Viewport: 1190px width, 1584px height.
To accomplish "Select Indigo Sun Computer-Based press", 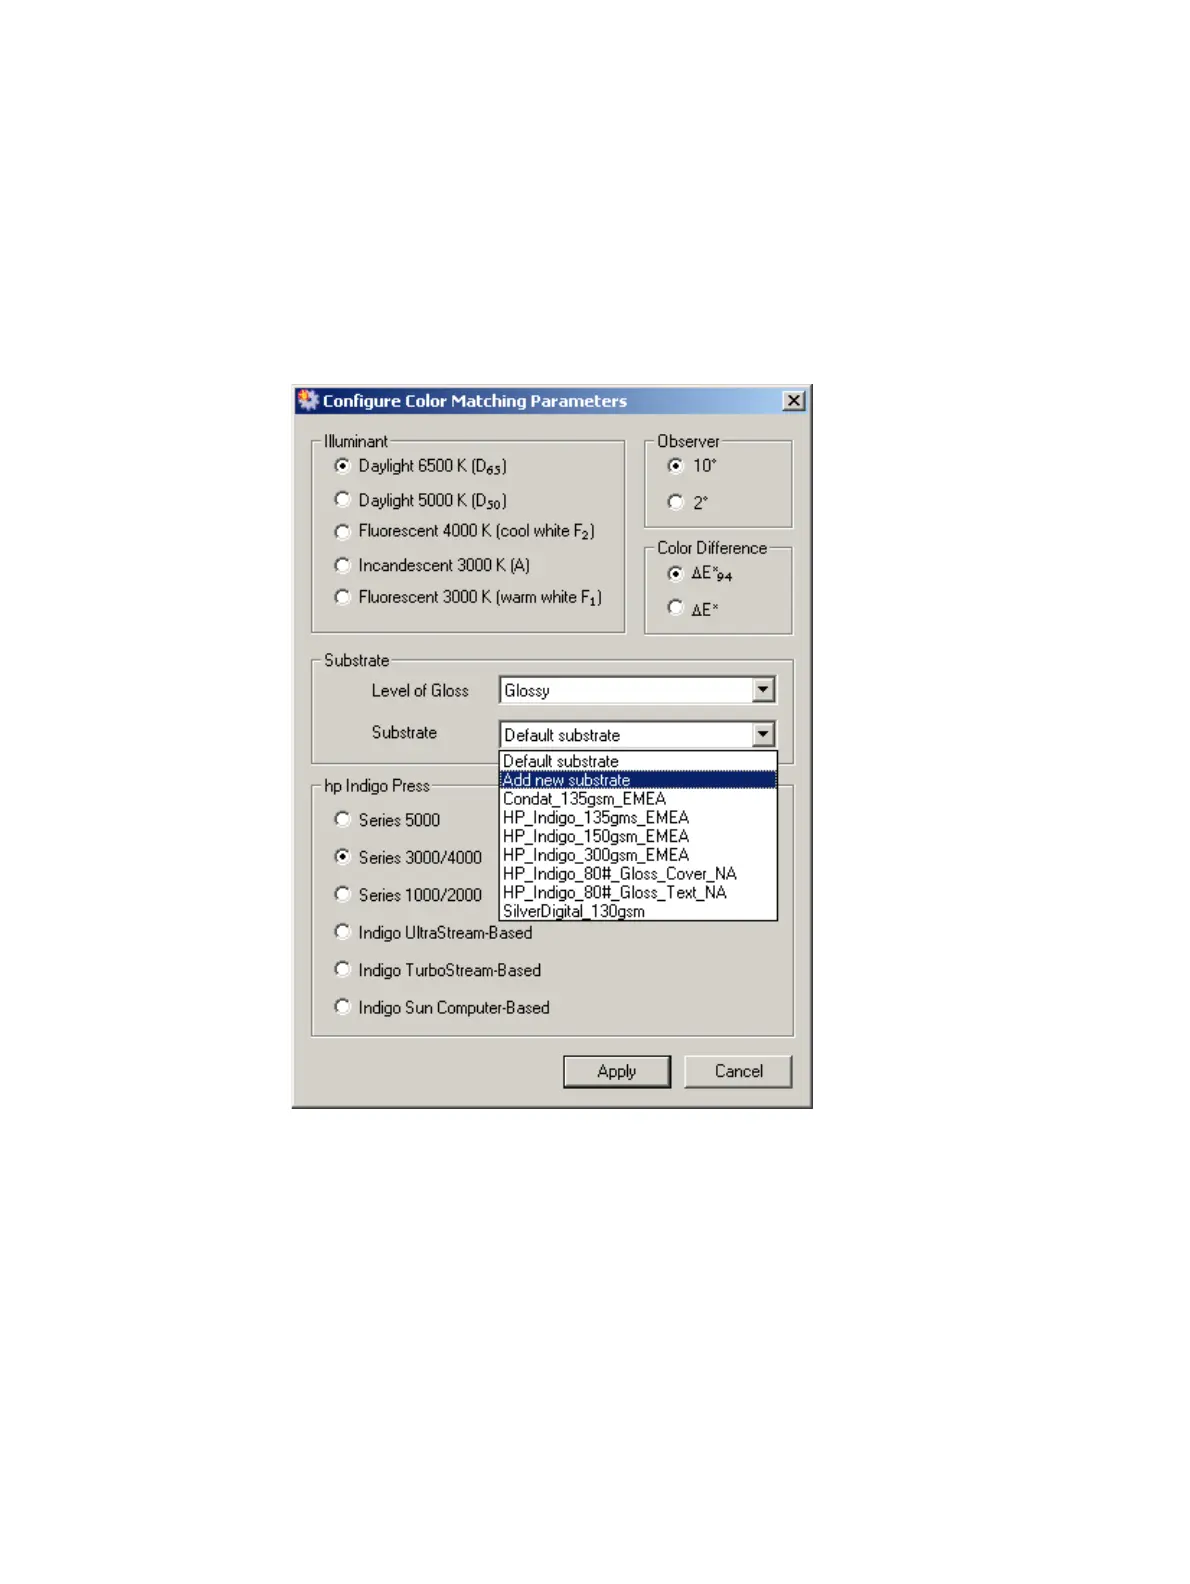I will click(x=342, y=1007).
